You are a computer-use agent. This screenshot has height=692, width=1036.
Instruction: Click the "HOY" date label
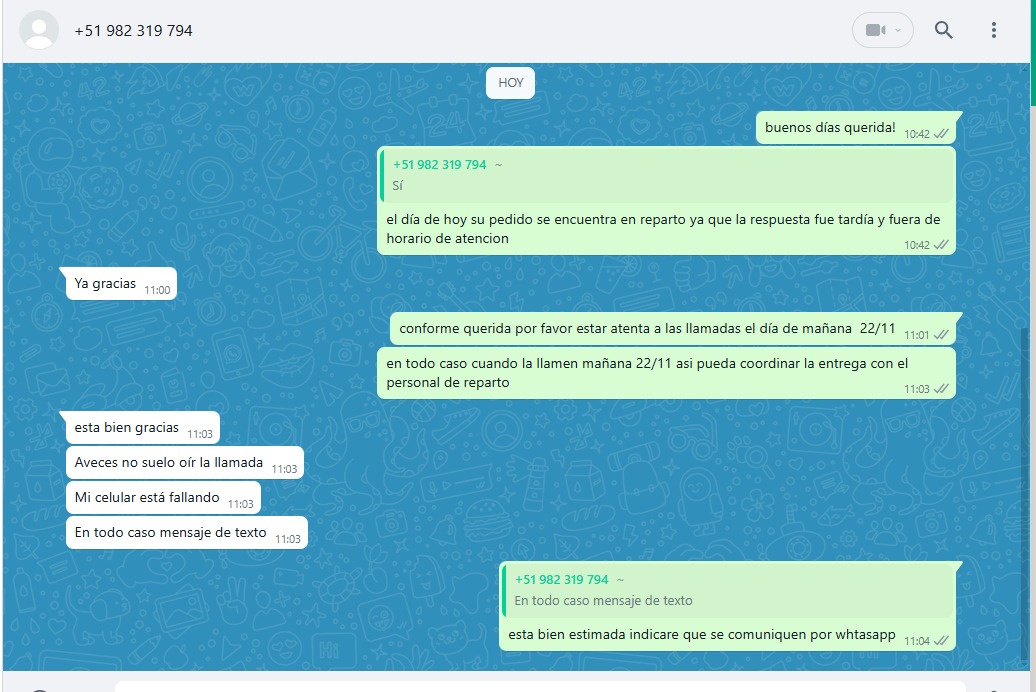point(510,83)
